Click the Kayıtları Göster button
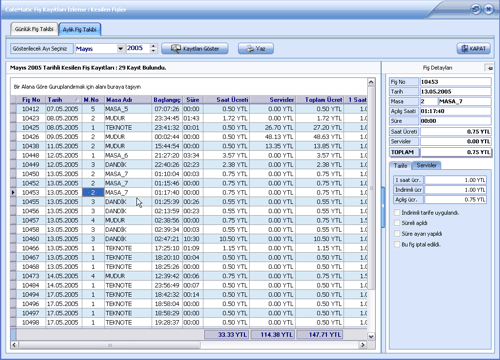This screenshot has width=500, height=360. pos(195,49)
